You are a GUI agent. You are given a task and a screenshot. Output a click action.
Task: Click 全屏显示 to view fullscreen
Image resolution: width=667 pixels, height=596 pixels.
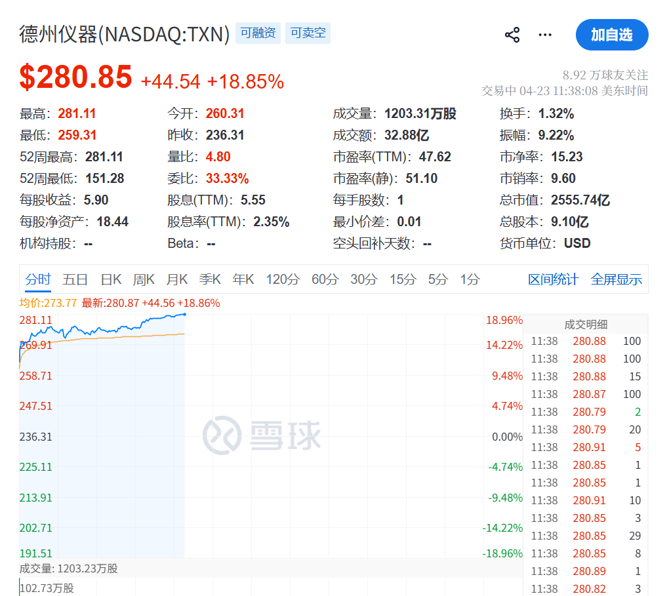pos(616,280)
